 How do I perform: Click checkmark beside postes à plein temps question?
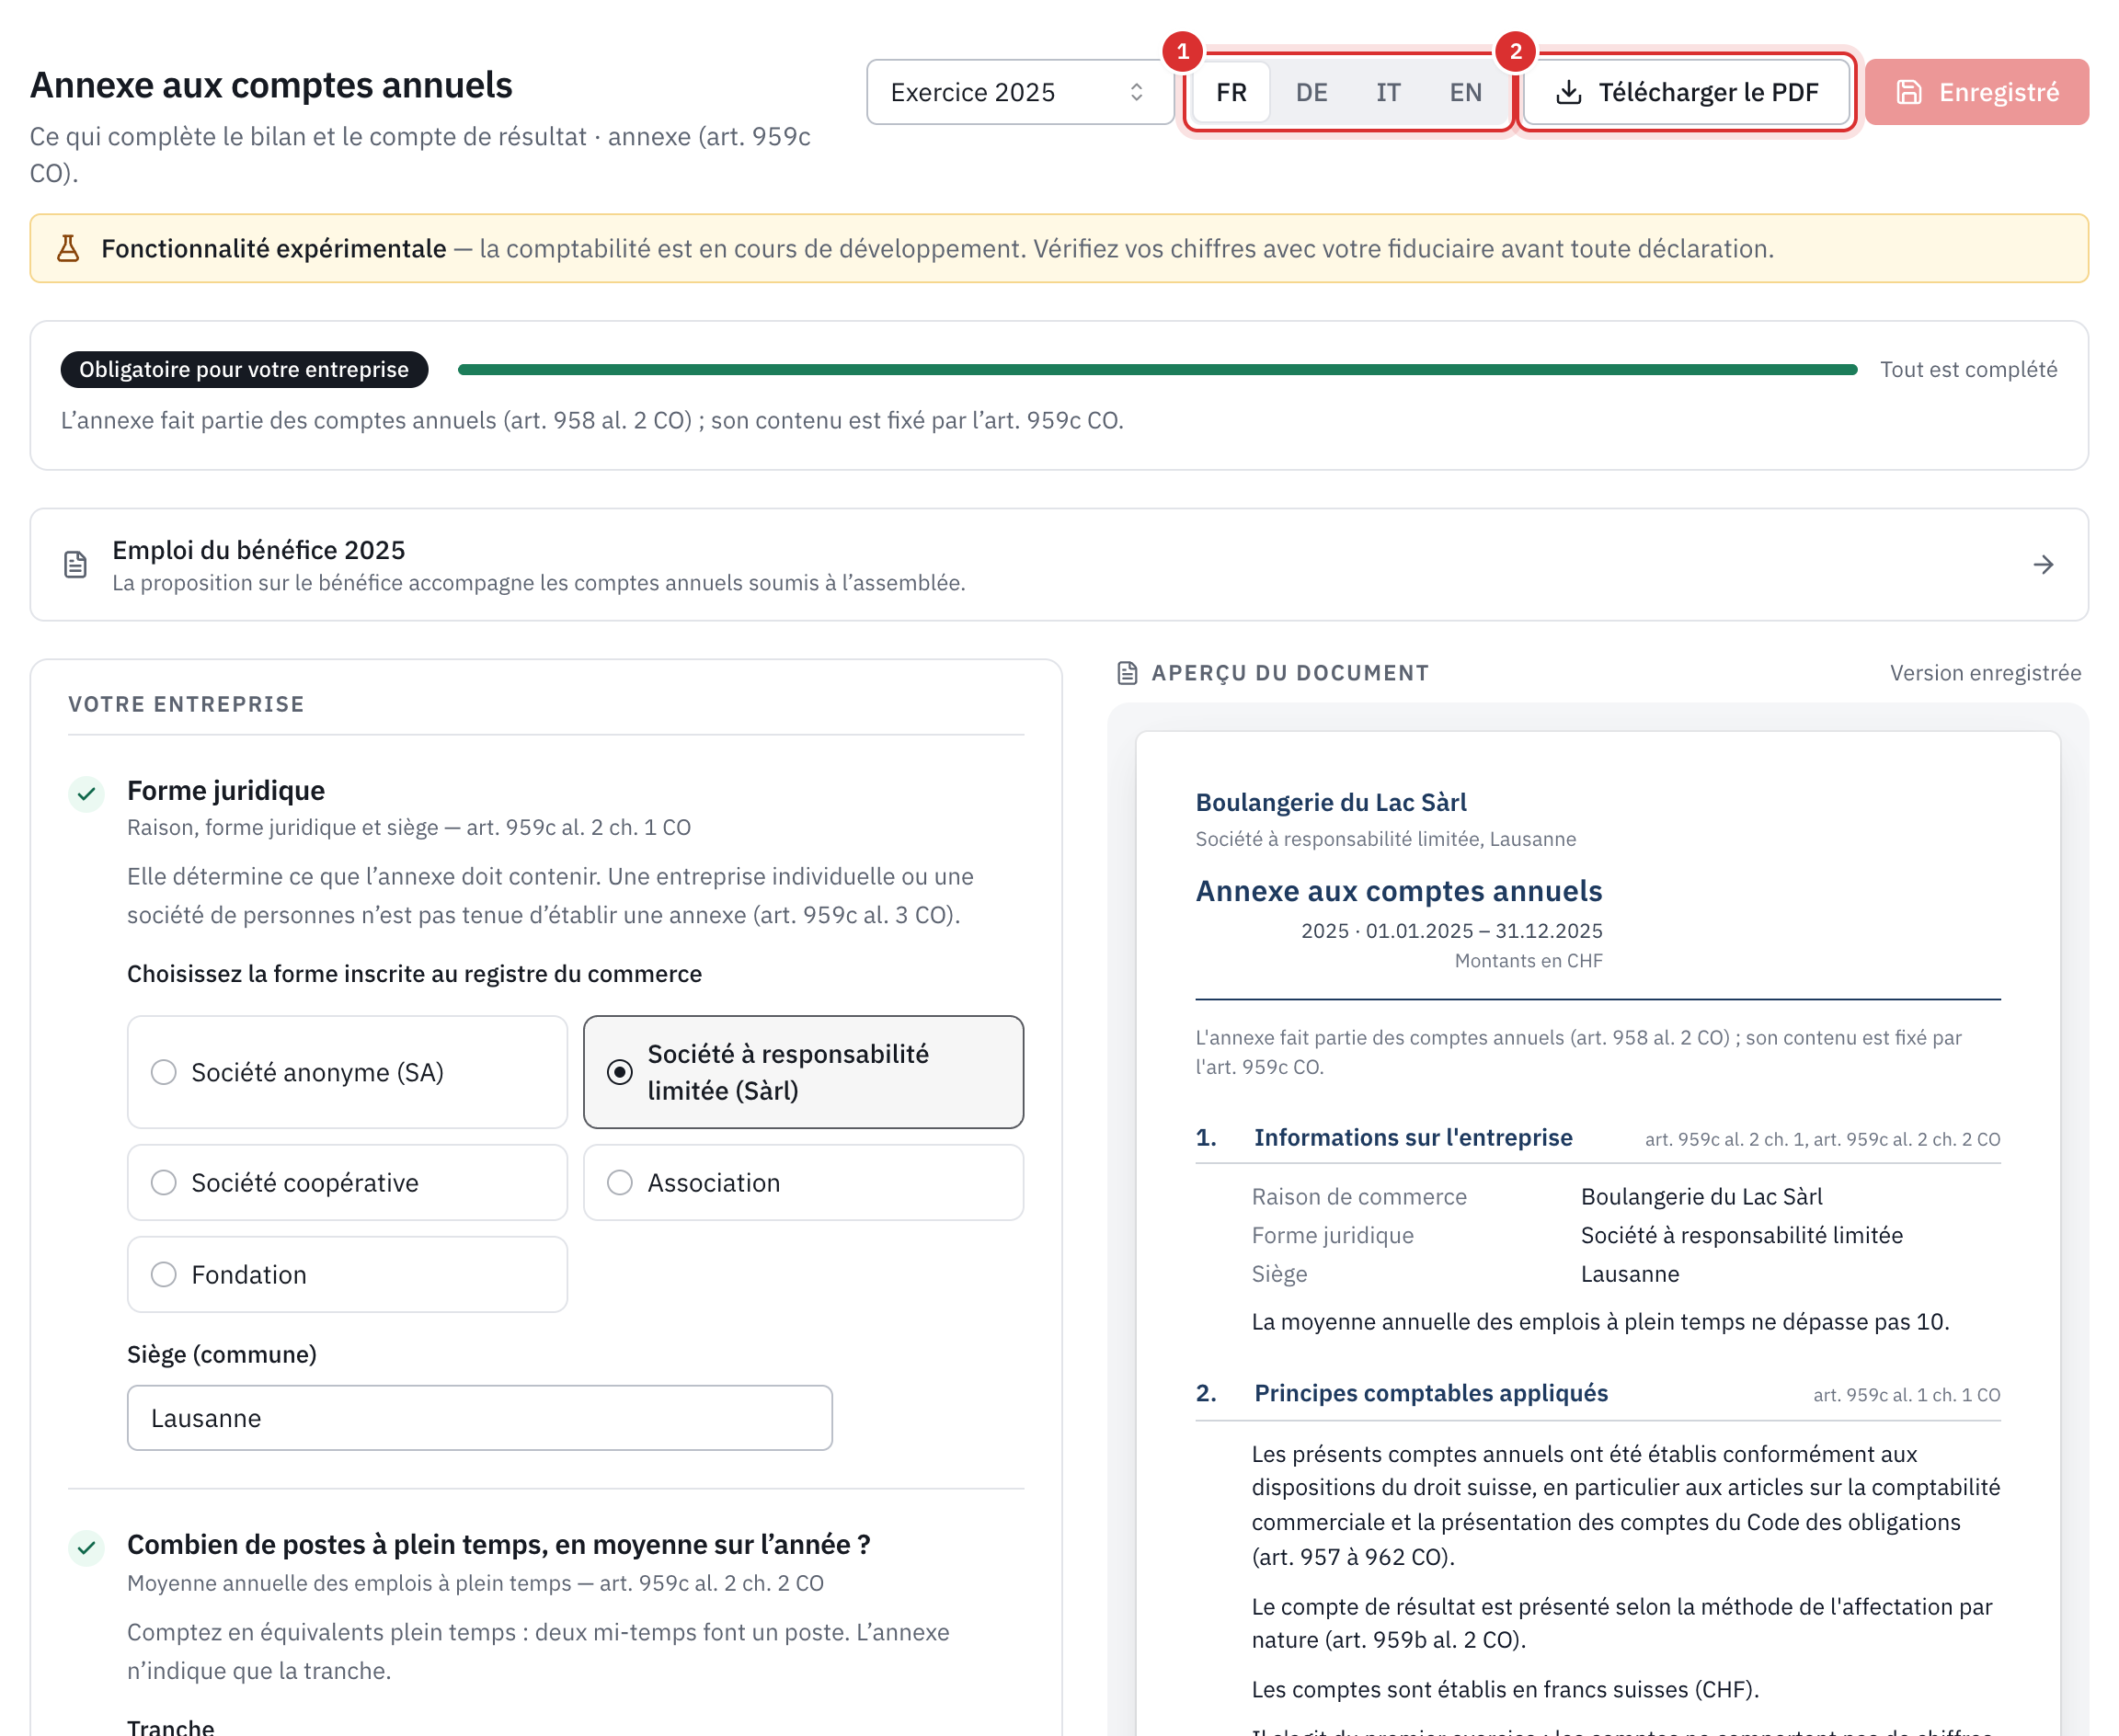87,1548
